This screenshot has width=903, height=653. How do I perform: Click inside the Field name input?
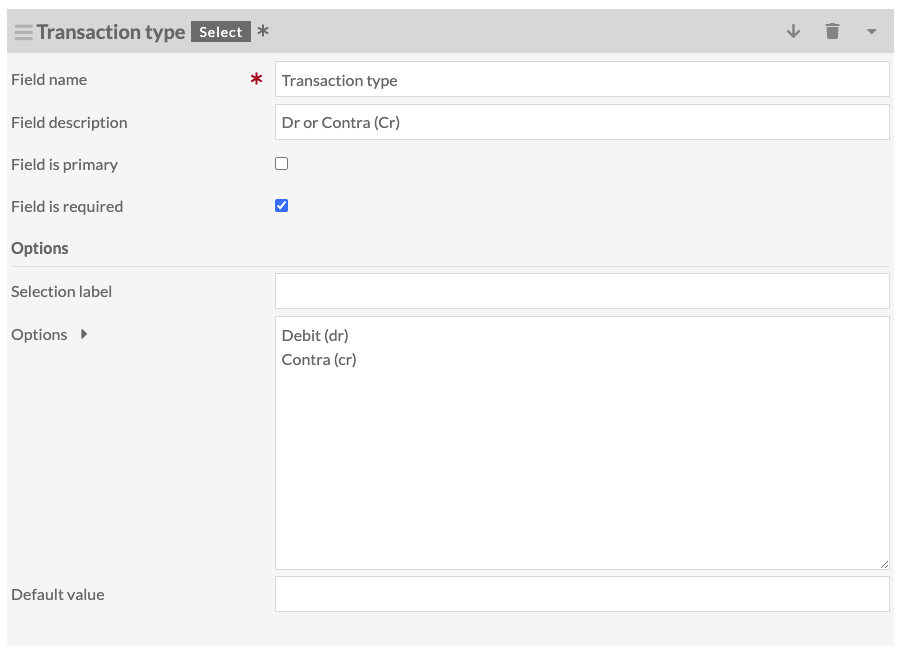click(580, 79)
